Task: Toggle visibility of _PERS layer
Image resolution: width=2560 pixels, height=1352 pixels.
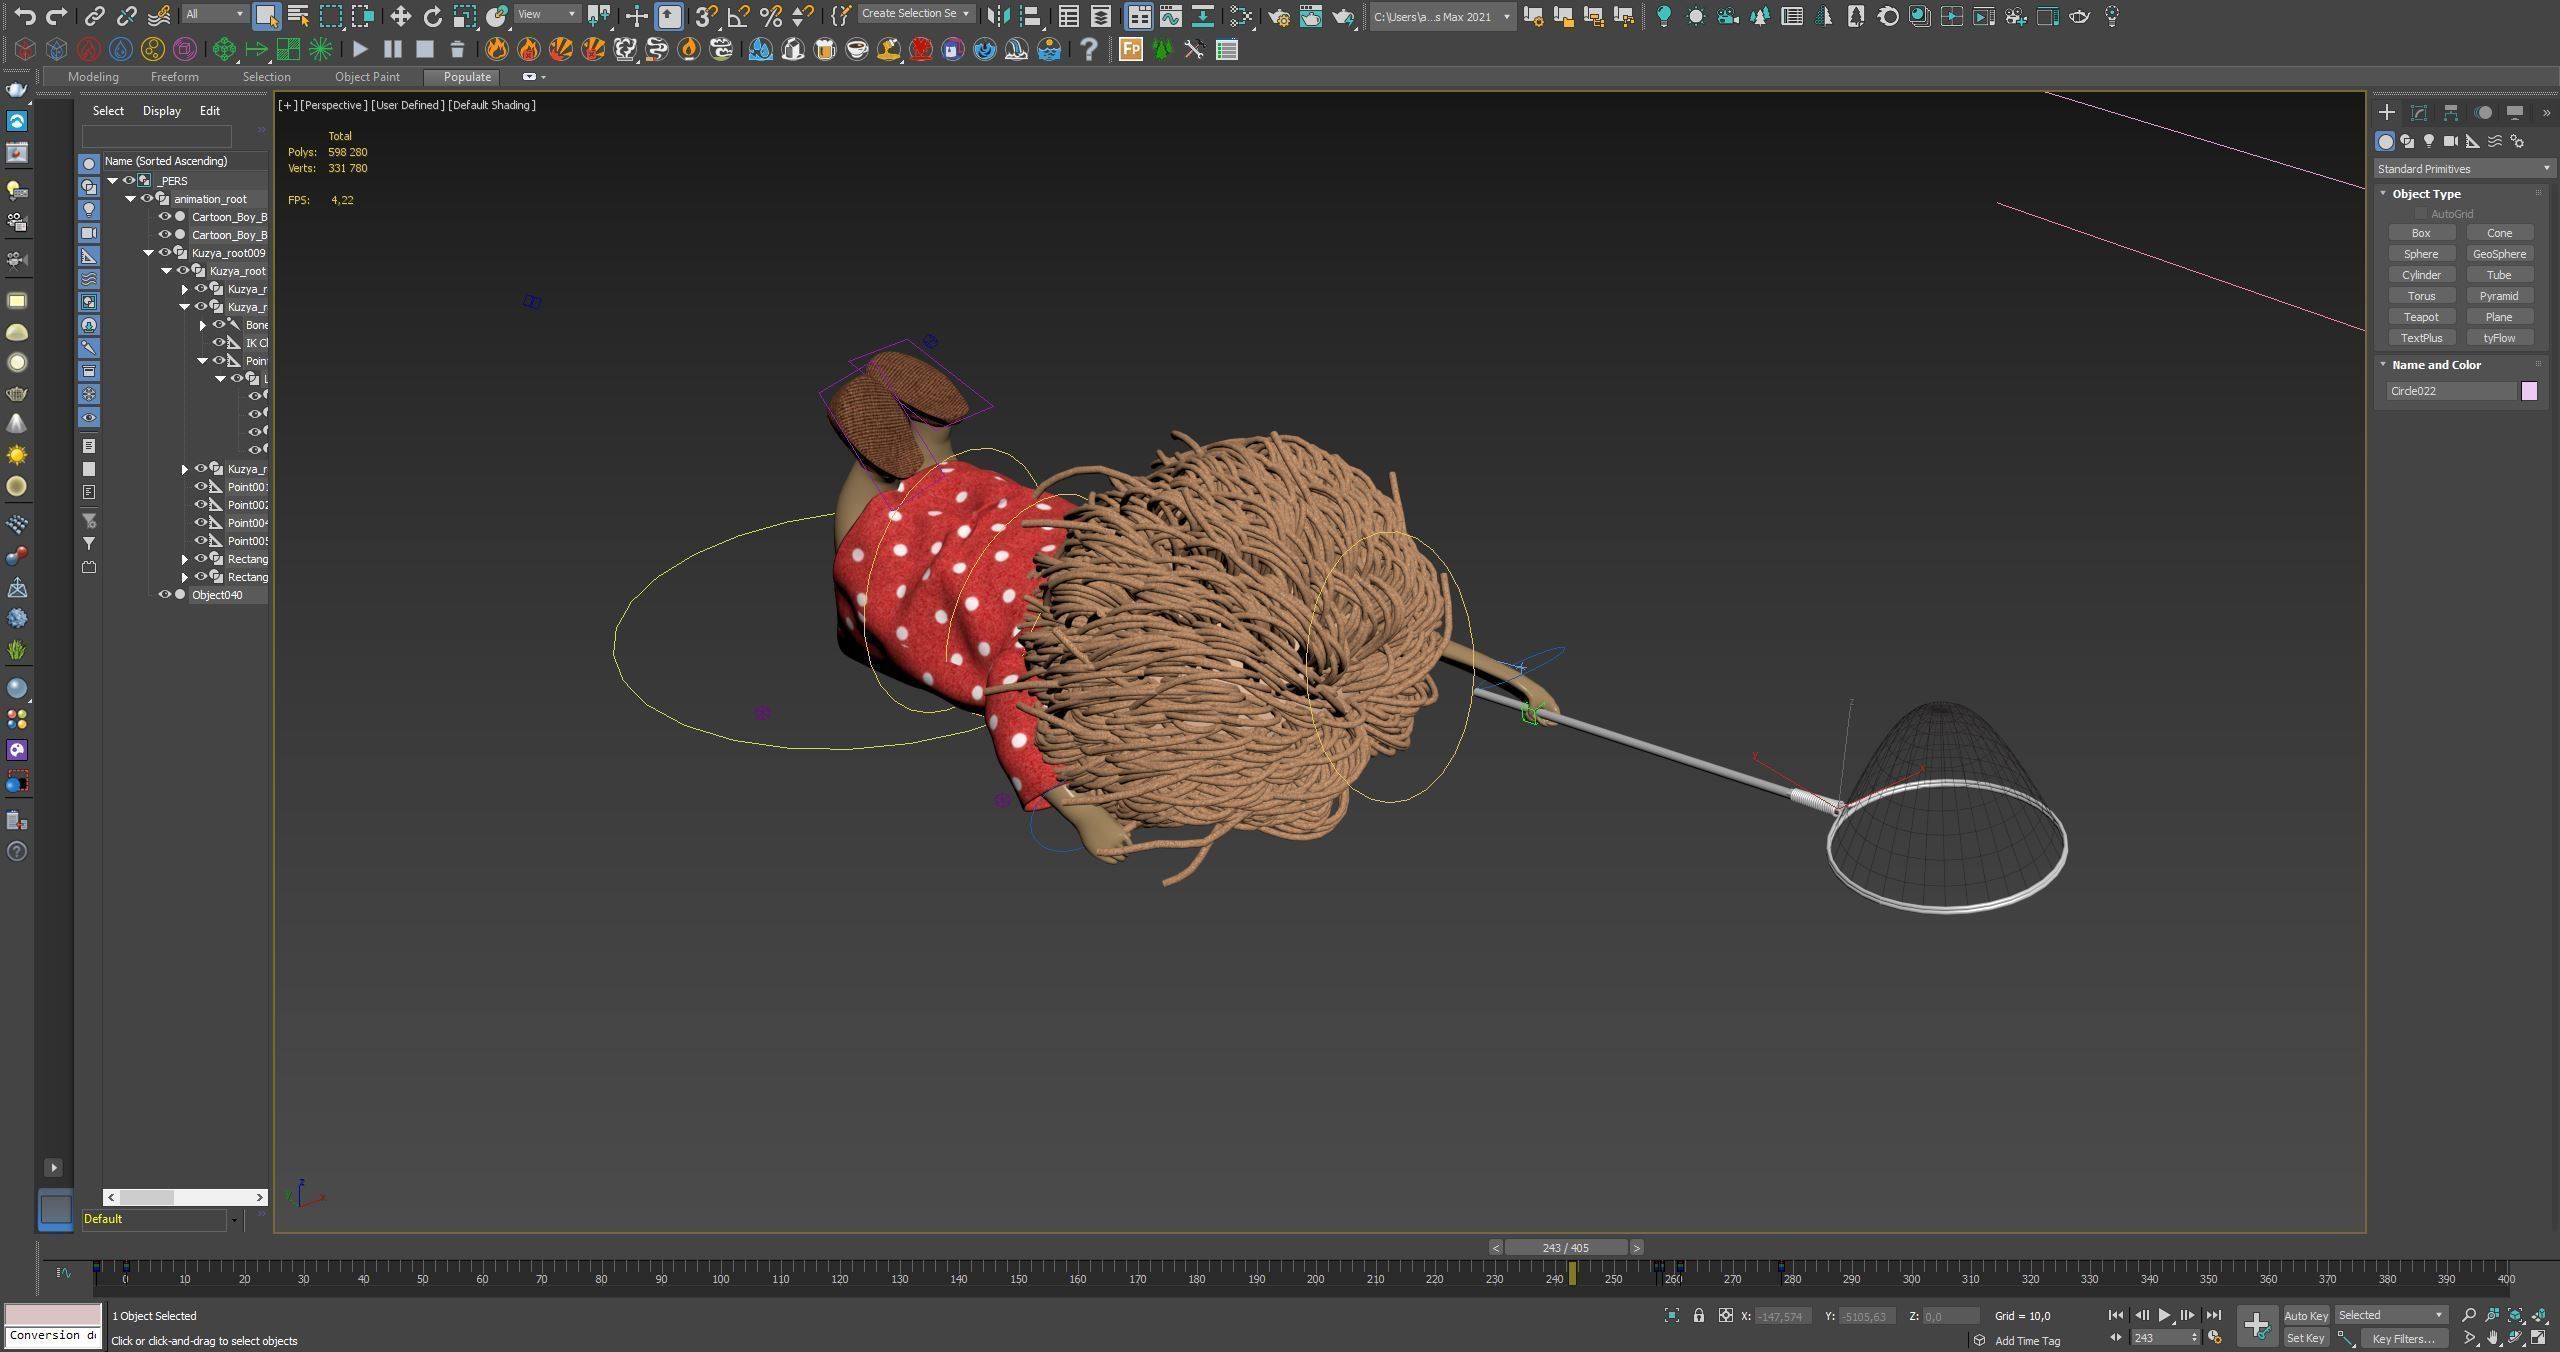Action: [x=129, y=180]
